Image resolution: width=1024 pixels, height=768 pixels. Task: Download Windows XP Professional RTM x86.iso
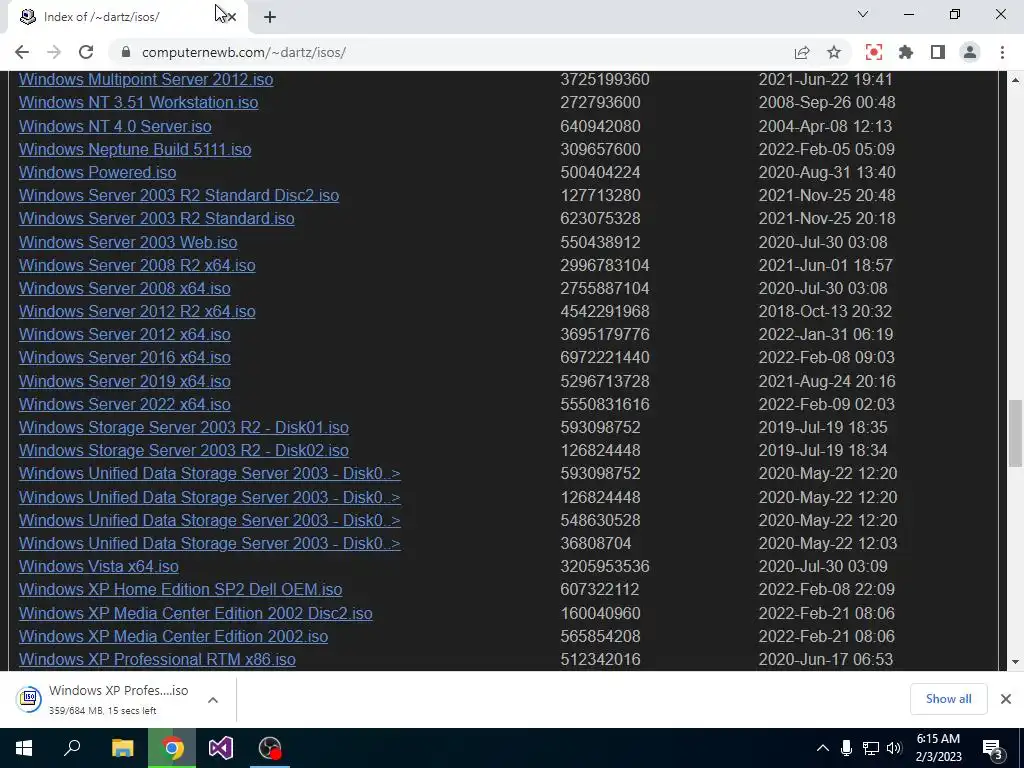click(x=157, y=660)
